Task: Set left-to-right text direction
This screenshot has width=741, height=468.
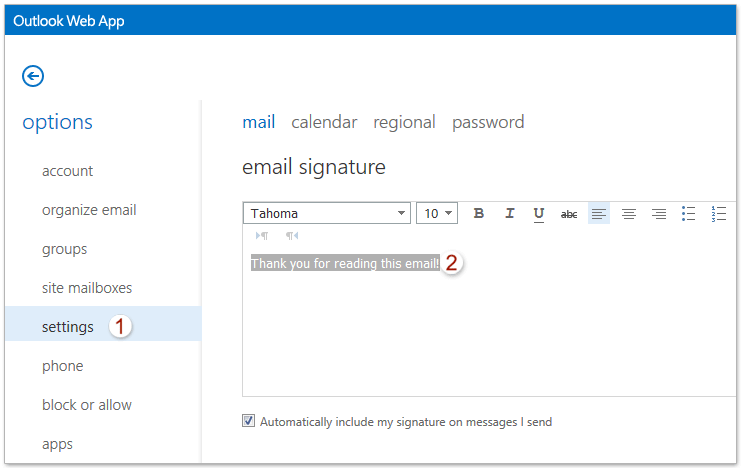Action: (x=262, y=236)
